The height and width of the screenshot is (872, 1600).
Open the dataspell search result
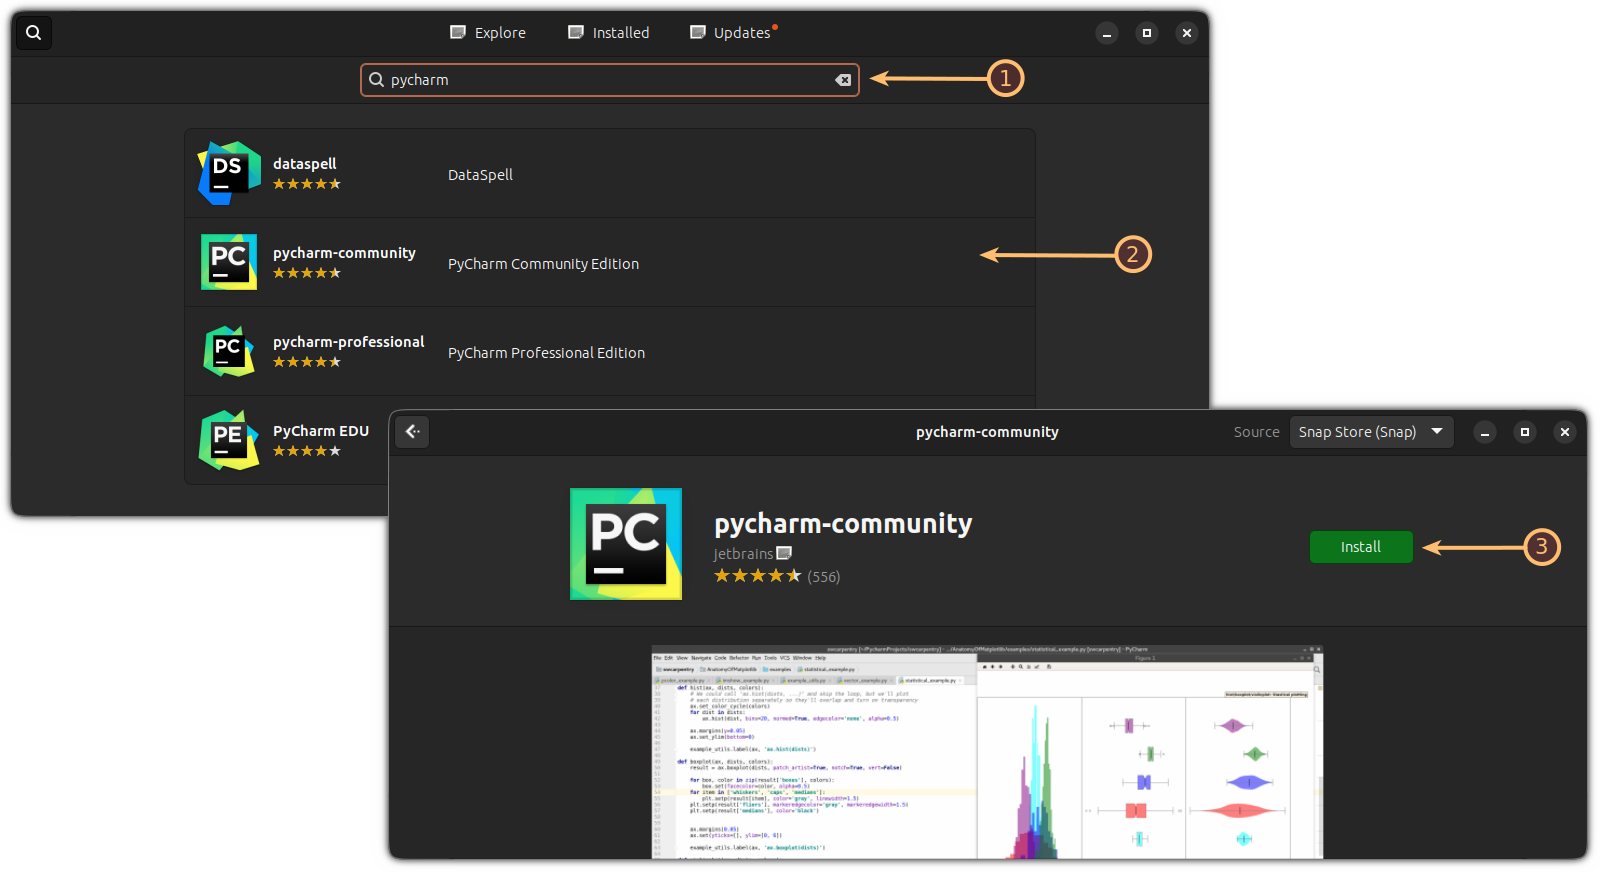tap(610, 173)
